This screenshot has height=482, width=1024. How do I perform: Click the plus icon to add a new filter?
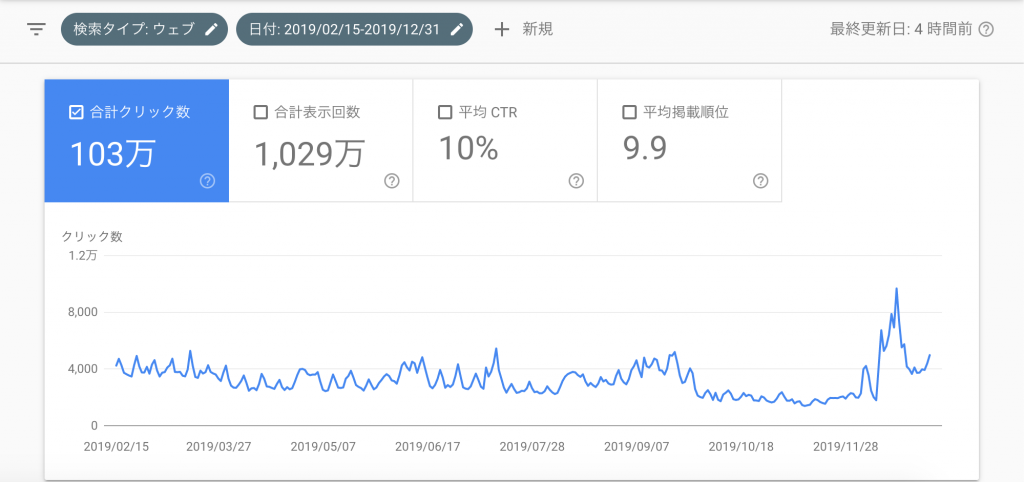pos(502,29)
